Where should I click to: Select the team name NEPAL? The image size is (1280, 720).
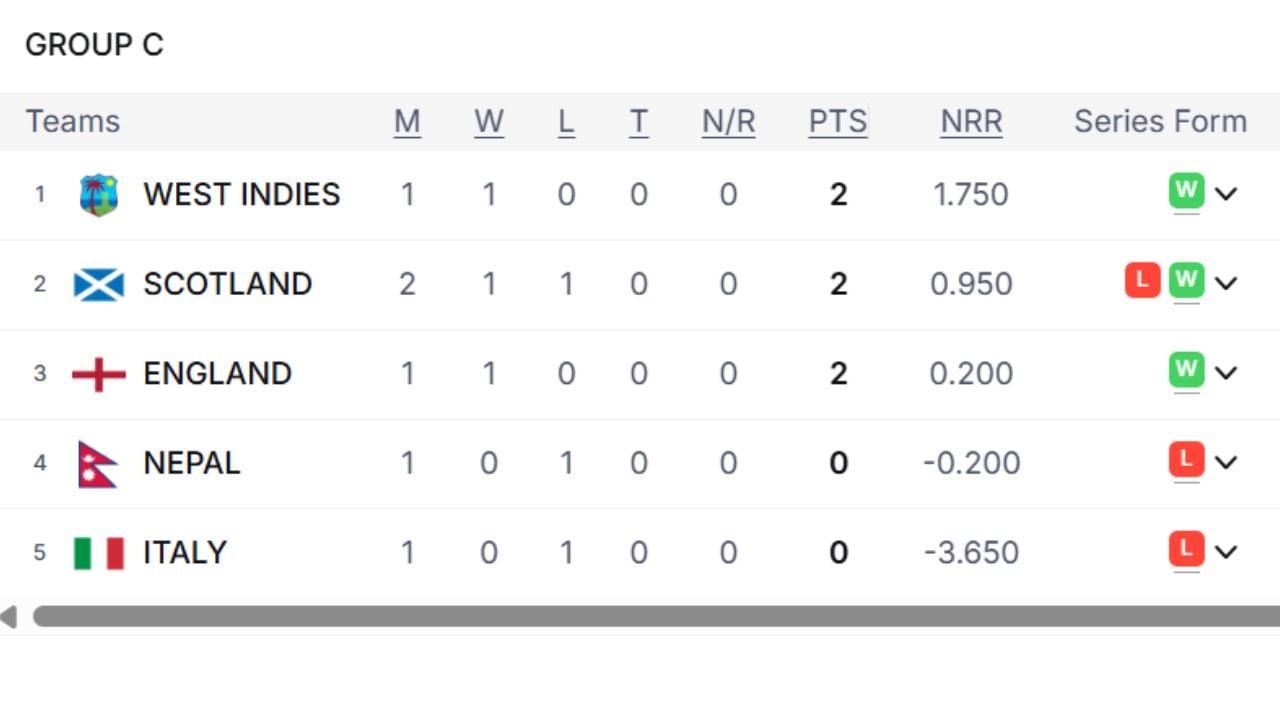(191, 463)
